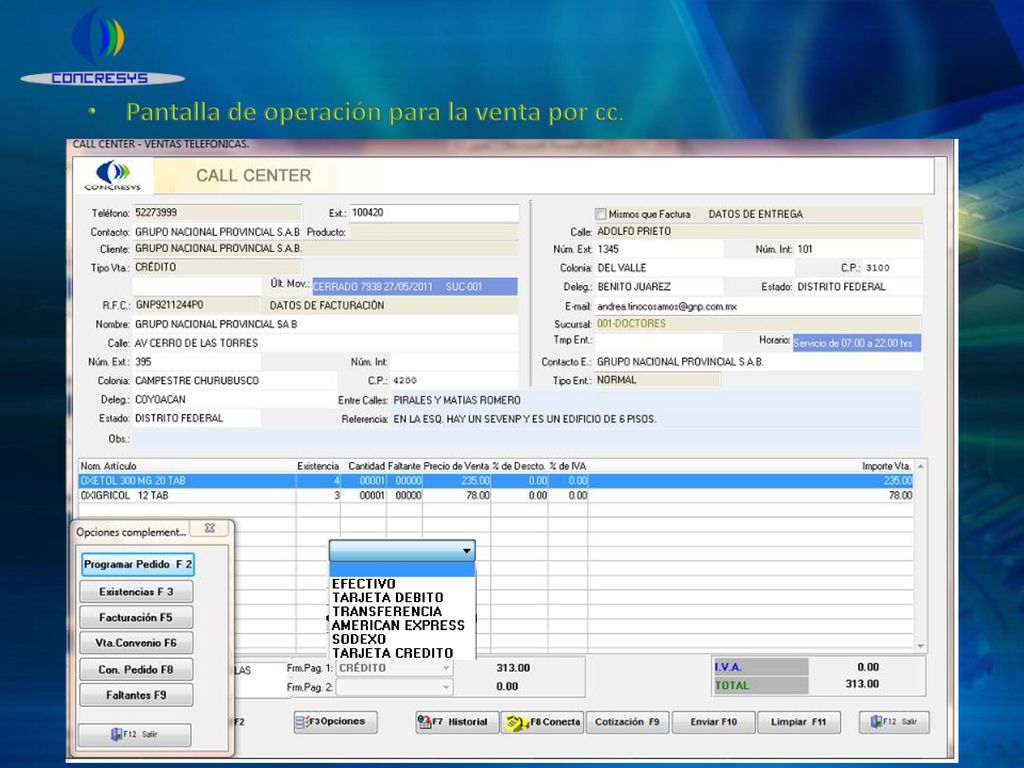Click into the empty Obs. field
The height and width of the screenshot is (768, 1024).
pos(526,439)
